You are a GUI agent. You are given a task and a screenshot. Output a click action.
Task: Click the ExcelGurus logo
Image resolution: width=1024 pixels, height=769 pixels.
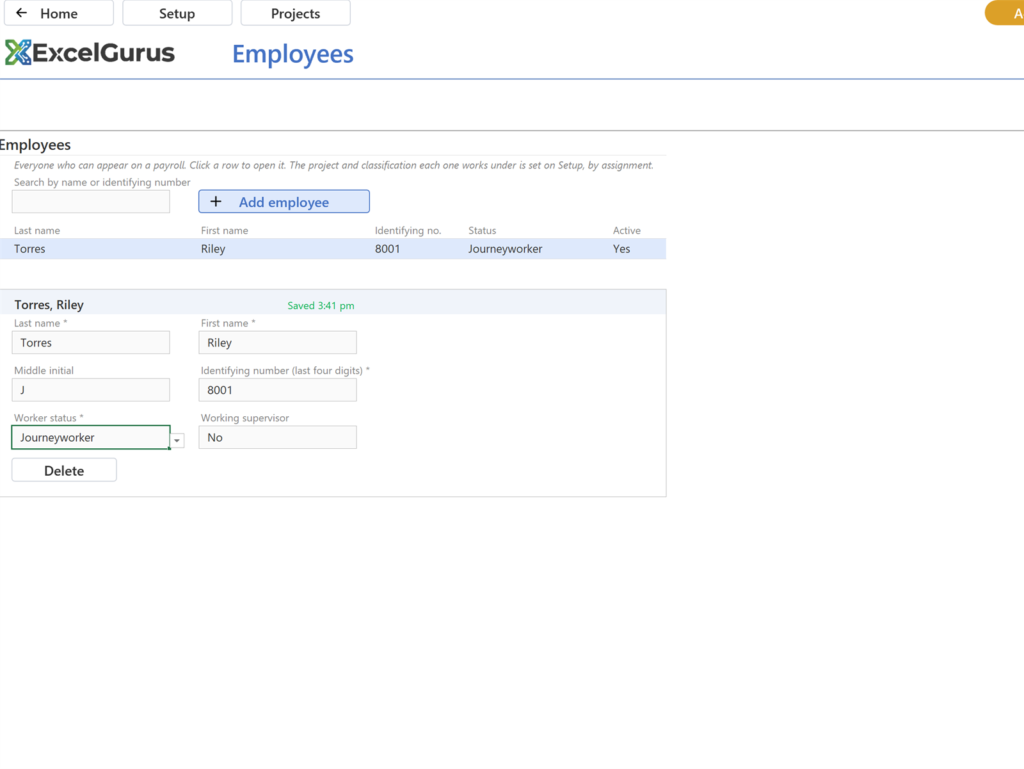tap(90, 53)
